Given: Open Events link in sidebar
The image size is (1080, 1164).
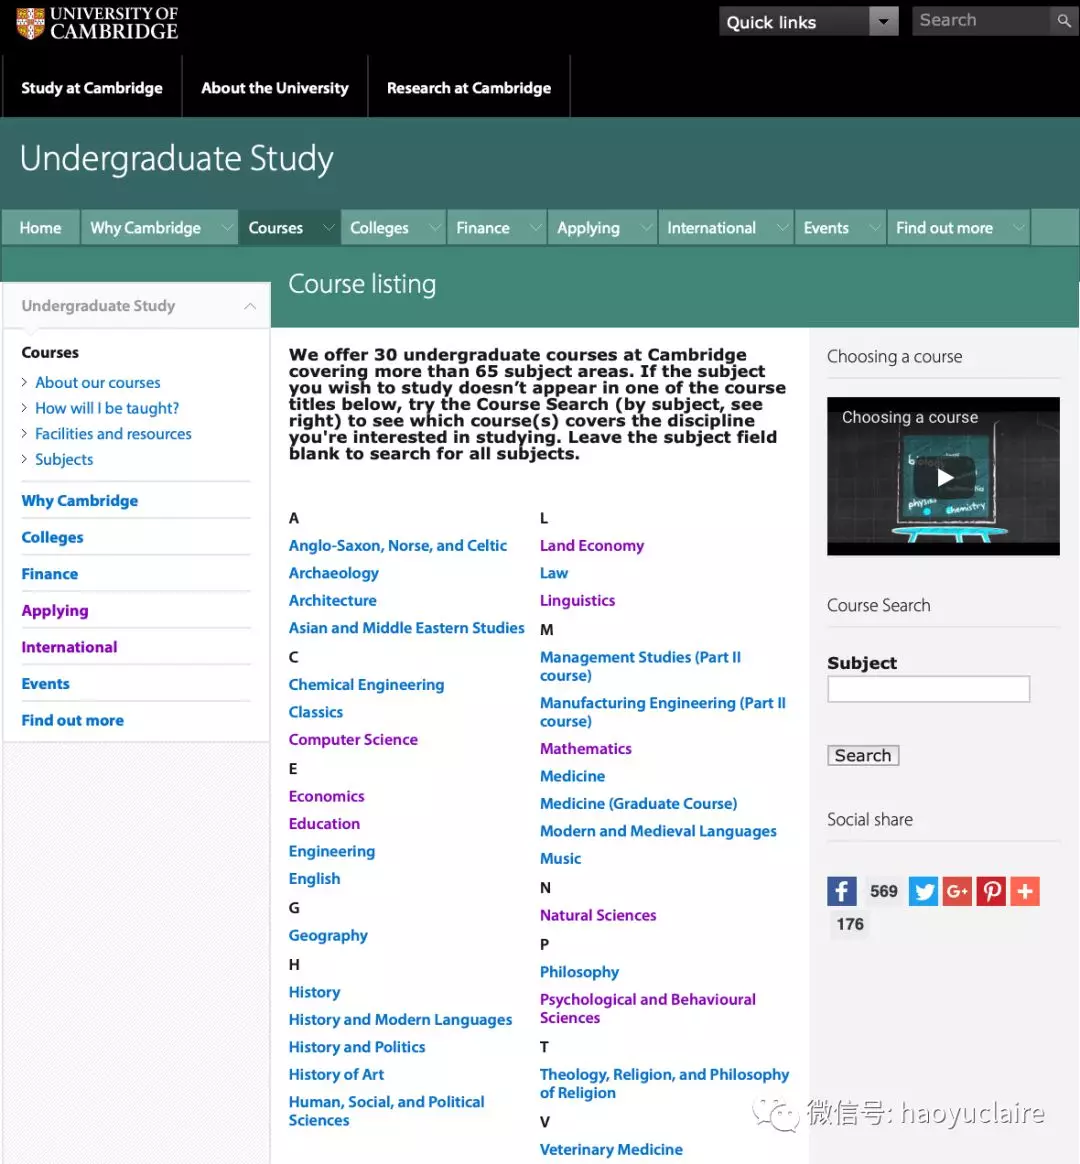Looking at the screenshot, I should [45, 684].
